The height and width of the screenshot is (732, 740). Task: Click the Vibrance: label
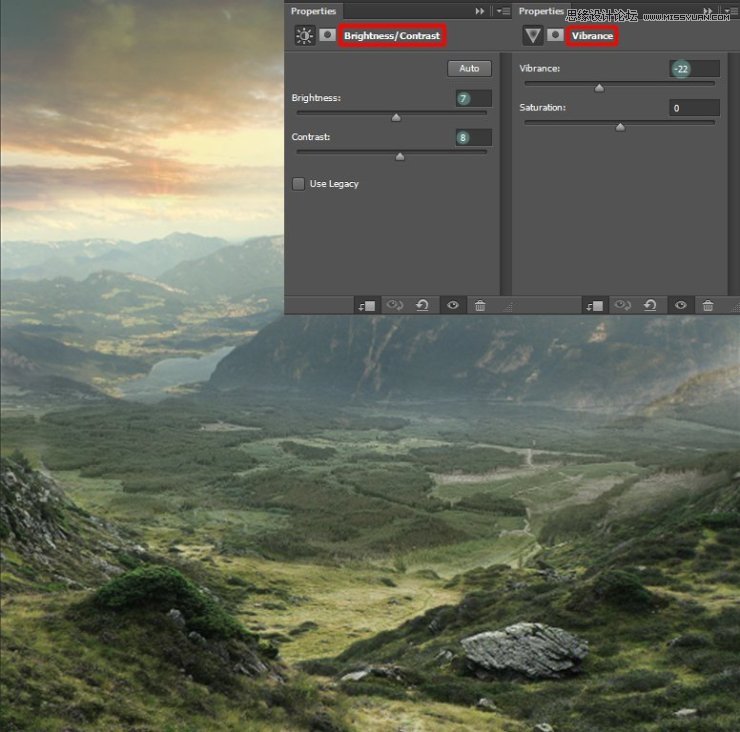click(x=540, y=68)
